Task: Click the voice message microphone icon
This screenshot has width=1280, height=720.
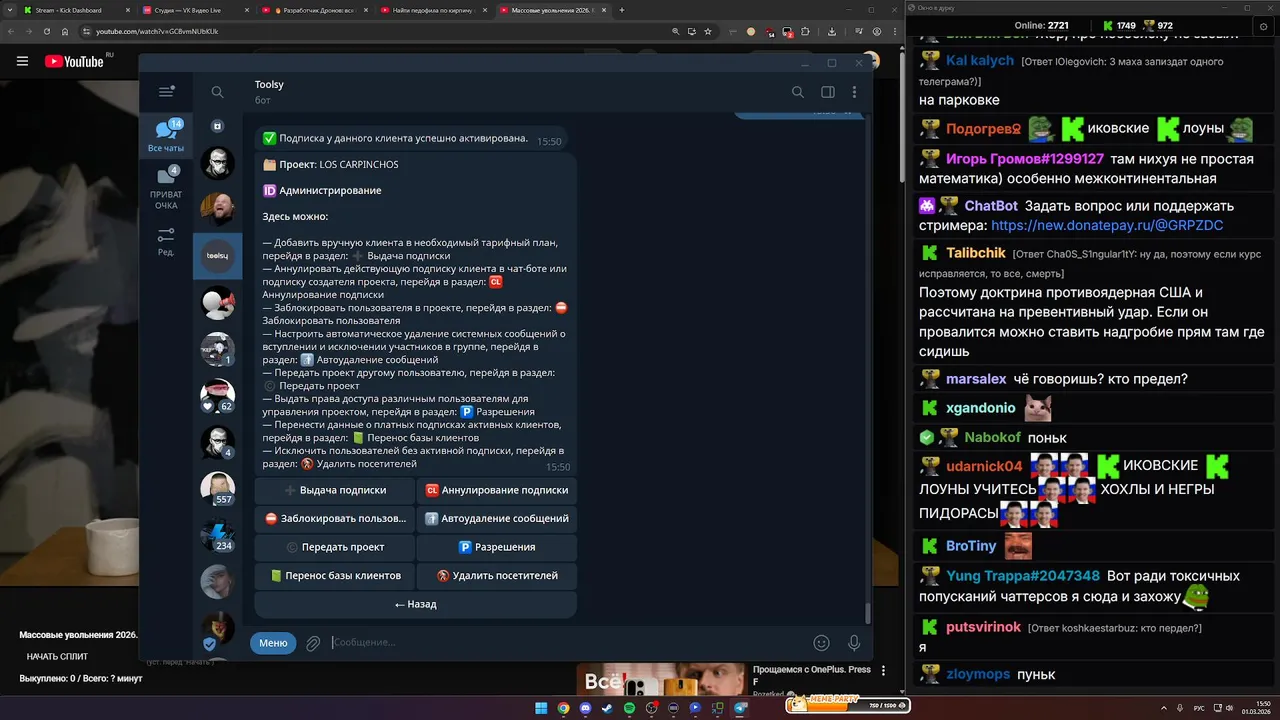Action: point(854,643)
